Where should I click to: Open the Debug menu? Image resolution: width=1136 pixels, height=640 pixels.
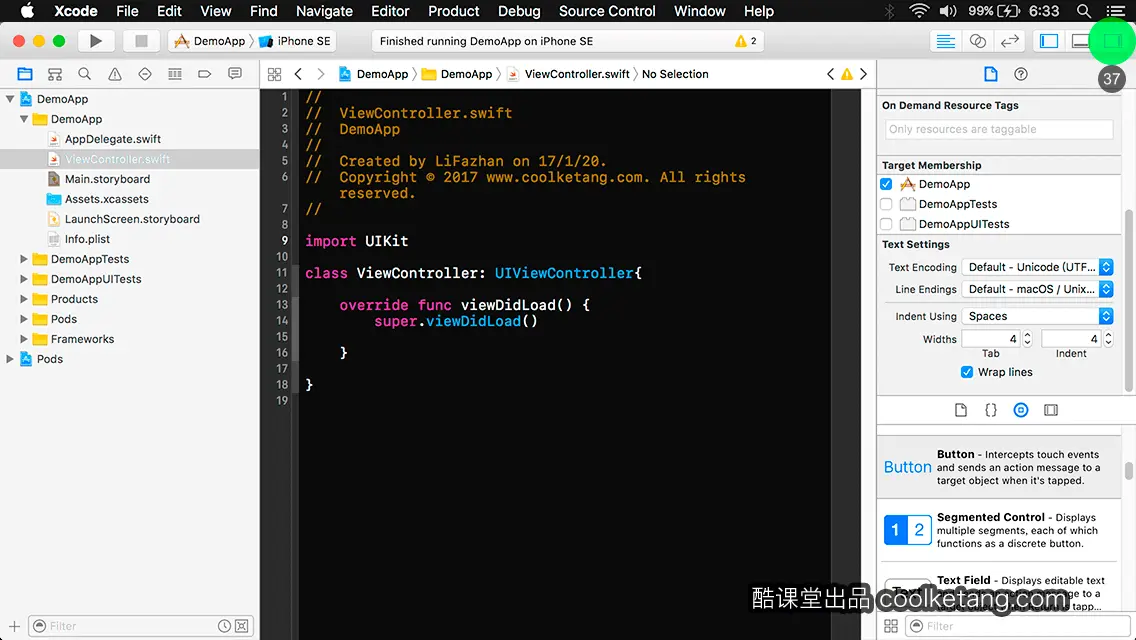point(519,11)
